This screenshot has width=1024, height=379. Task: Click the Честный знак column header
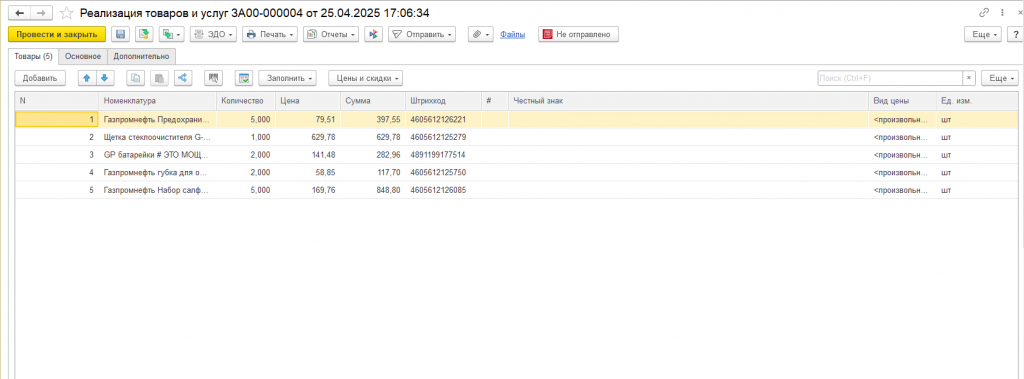688,101
